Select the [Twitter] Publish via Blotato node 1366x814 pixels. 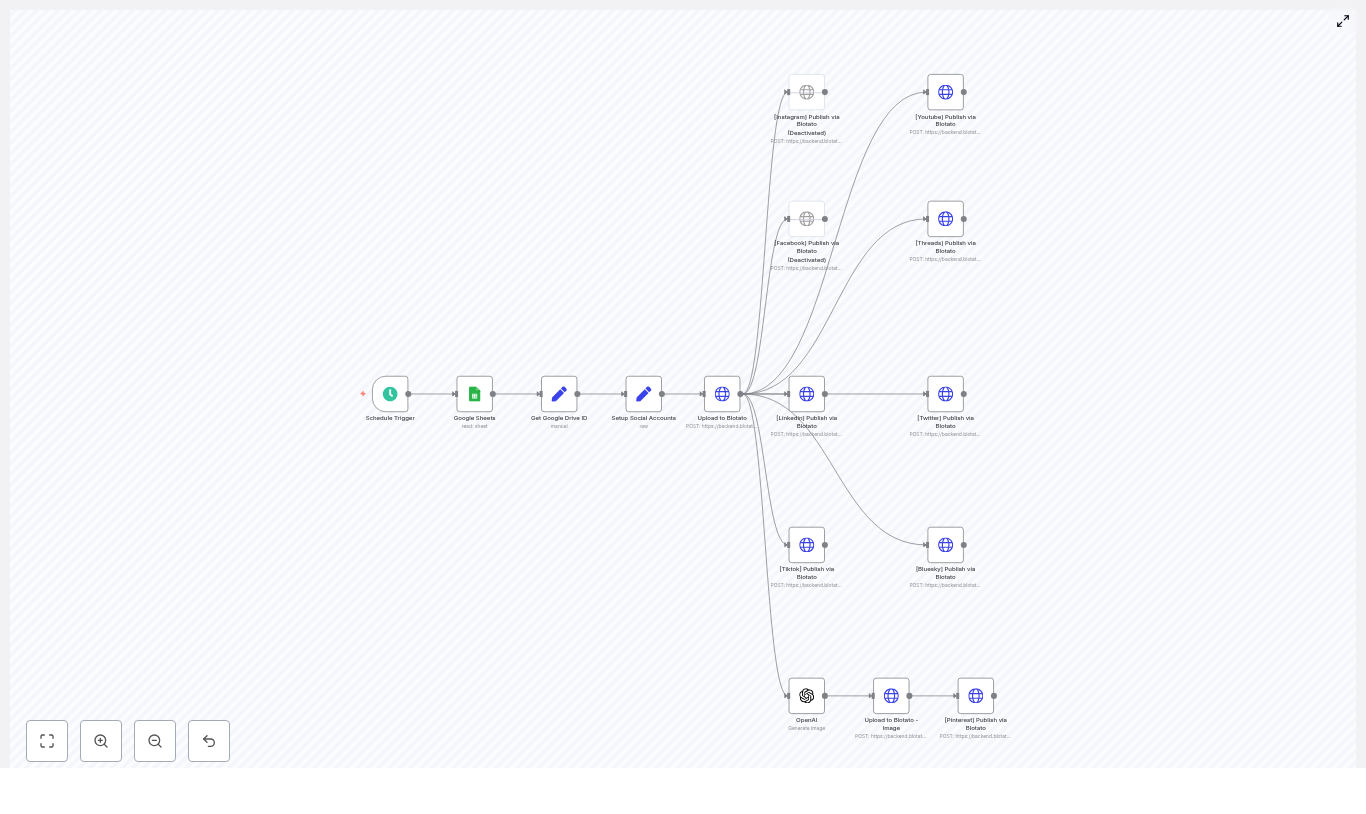945,394
